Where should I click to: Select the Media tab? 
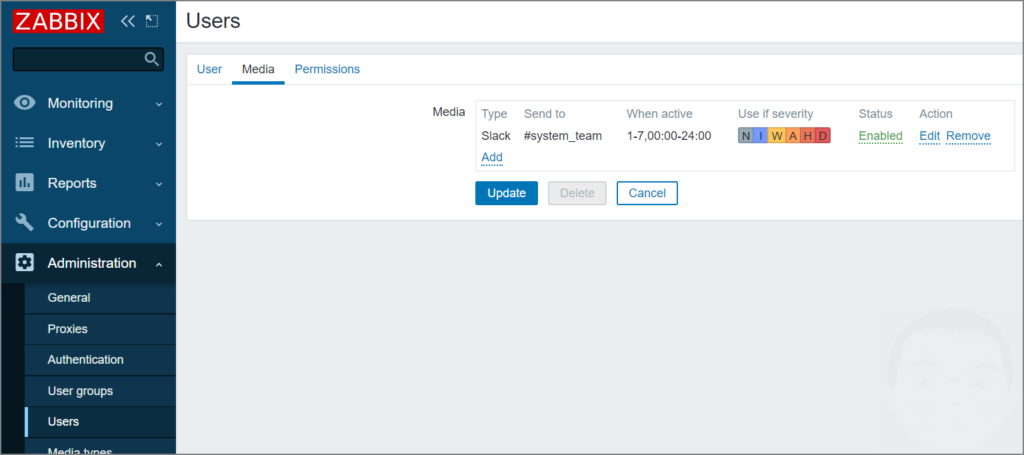(258, 69)
